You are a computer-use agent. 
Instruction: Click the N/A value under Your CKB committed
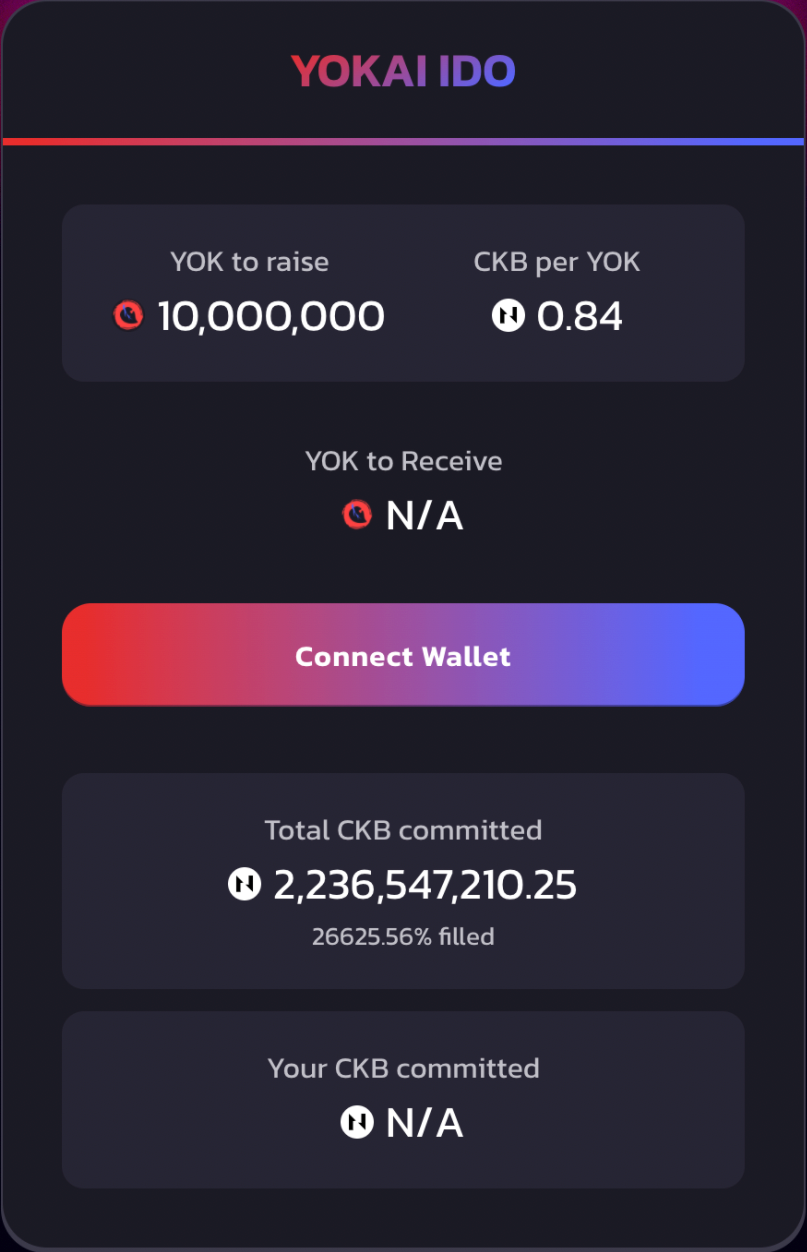click(x=424, y=1123)
